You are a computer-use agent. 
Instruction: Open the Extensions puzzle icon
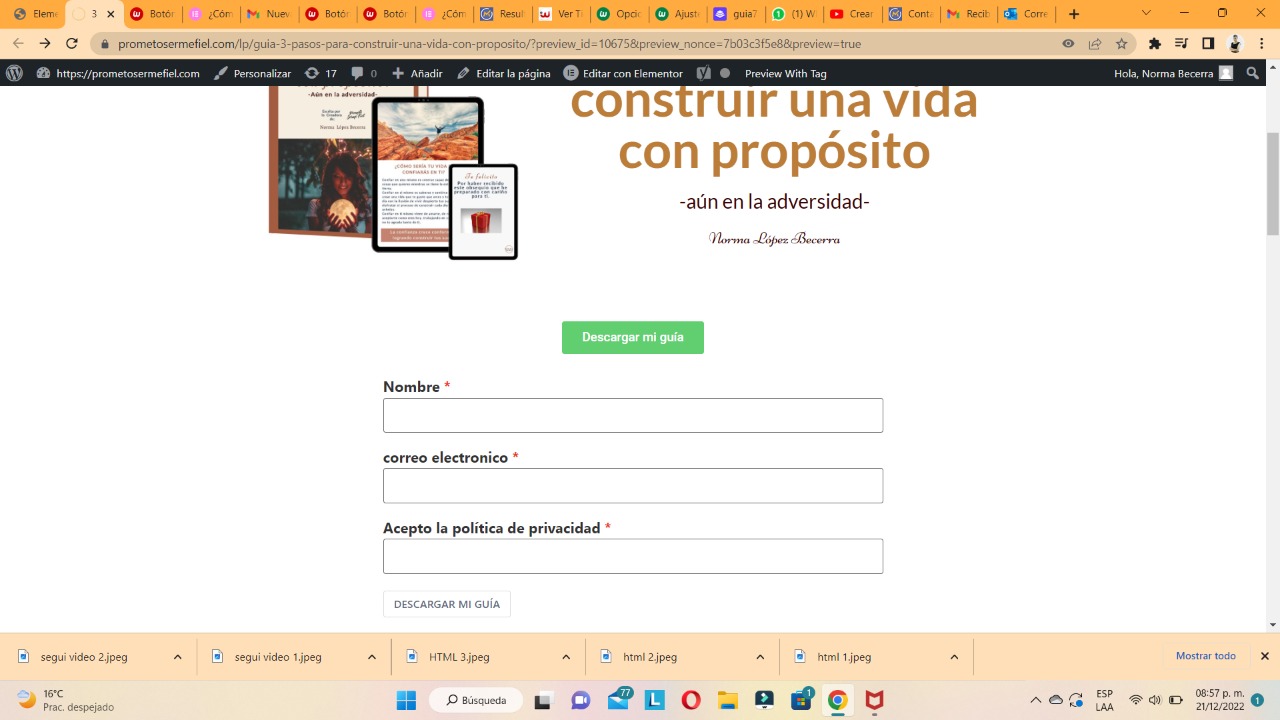pos(1155,44)
